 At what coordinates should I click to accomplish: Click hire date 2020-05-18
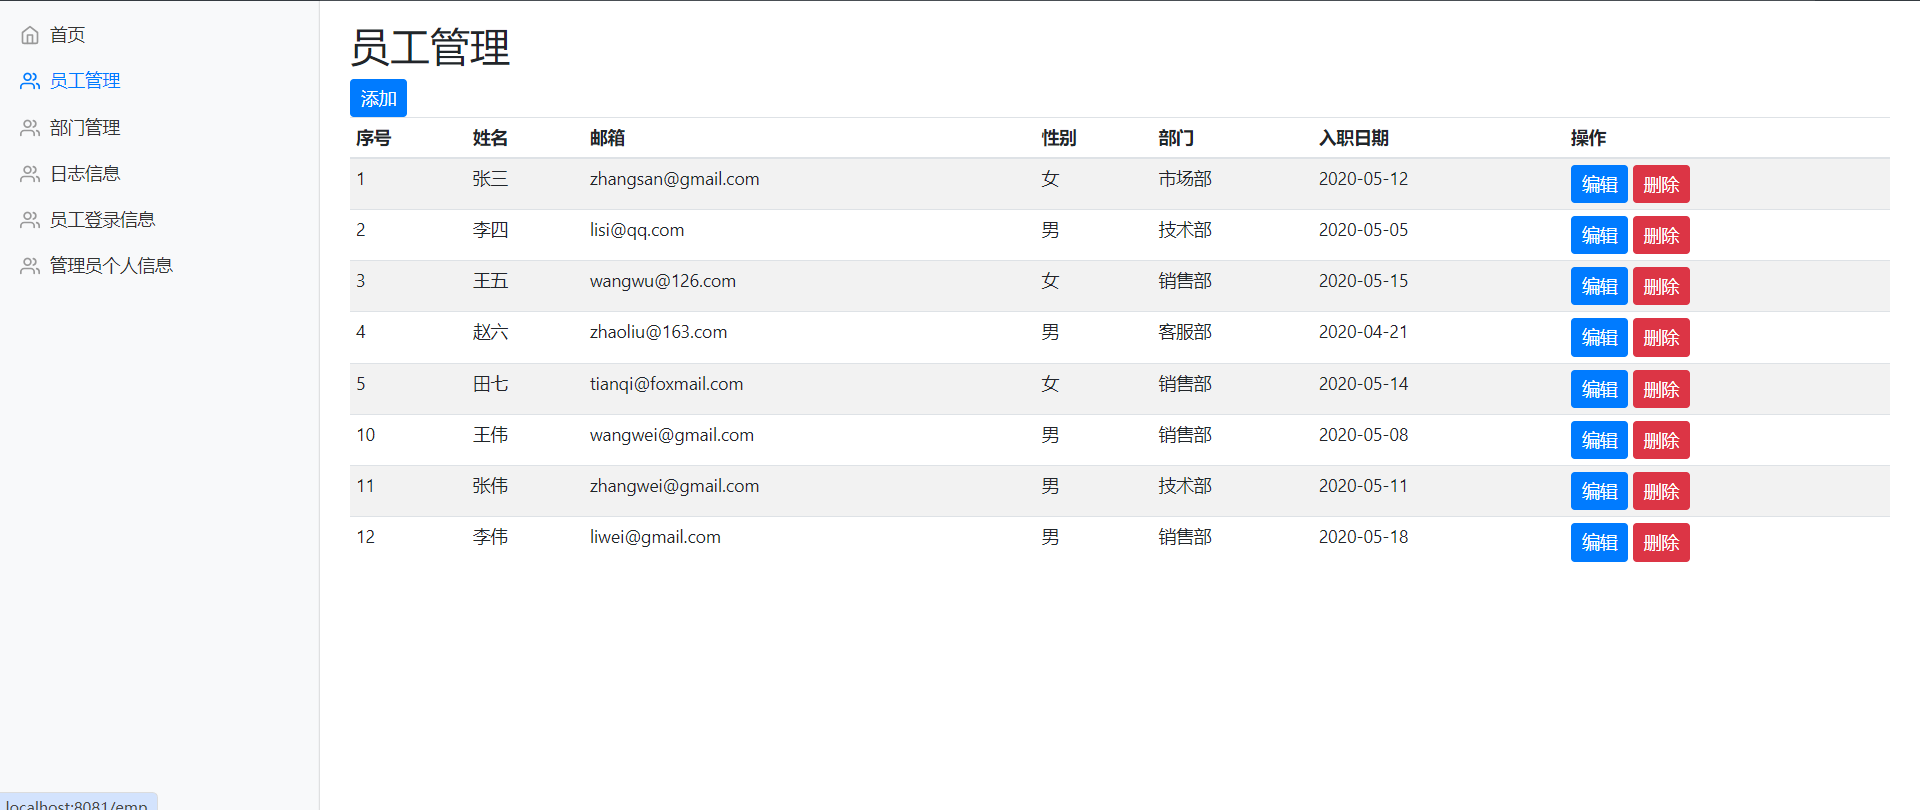1363,537
